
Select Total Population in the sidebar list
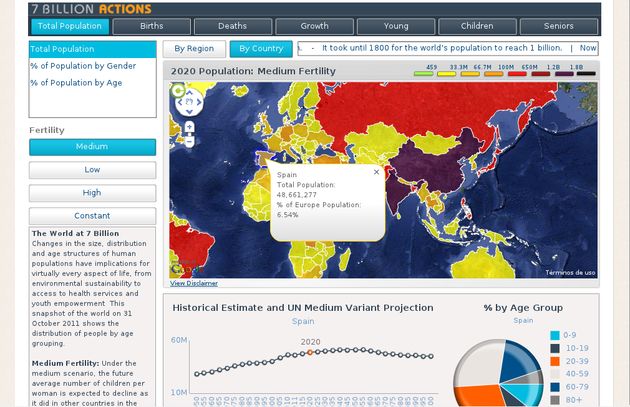click(x=92, y=49)
